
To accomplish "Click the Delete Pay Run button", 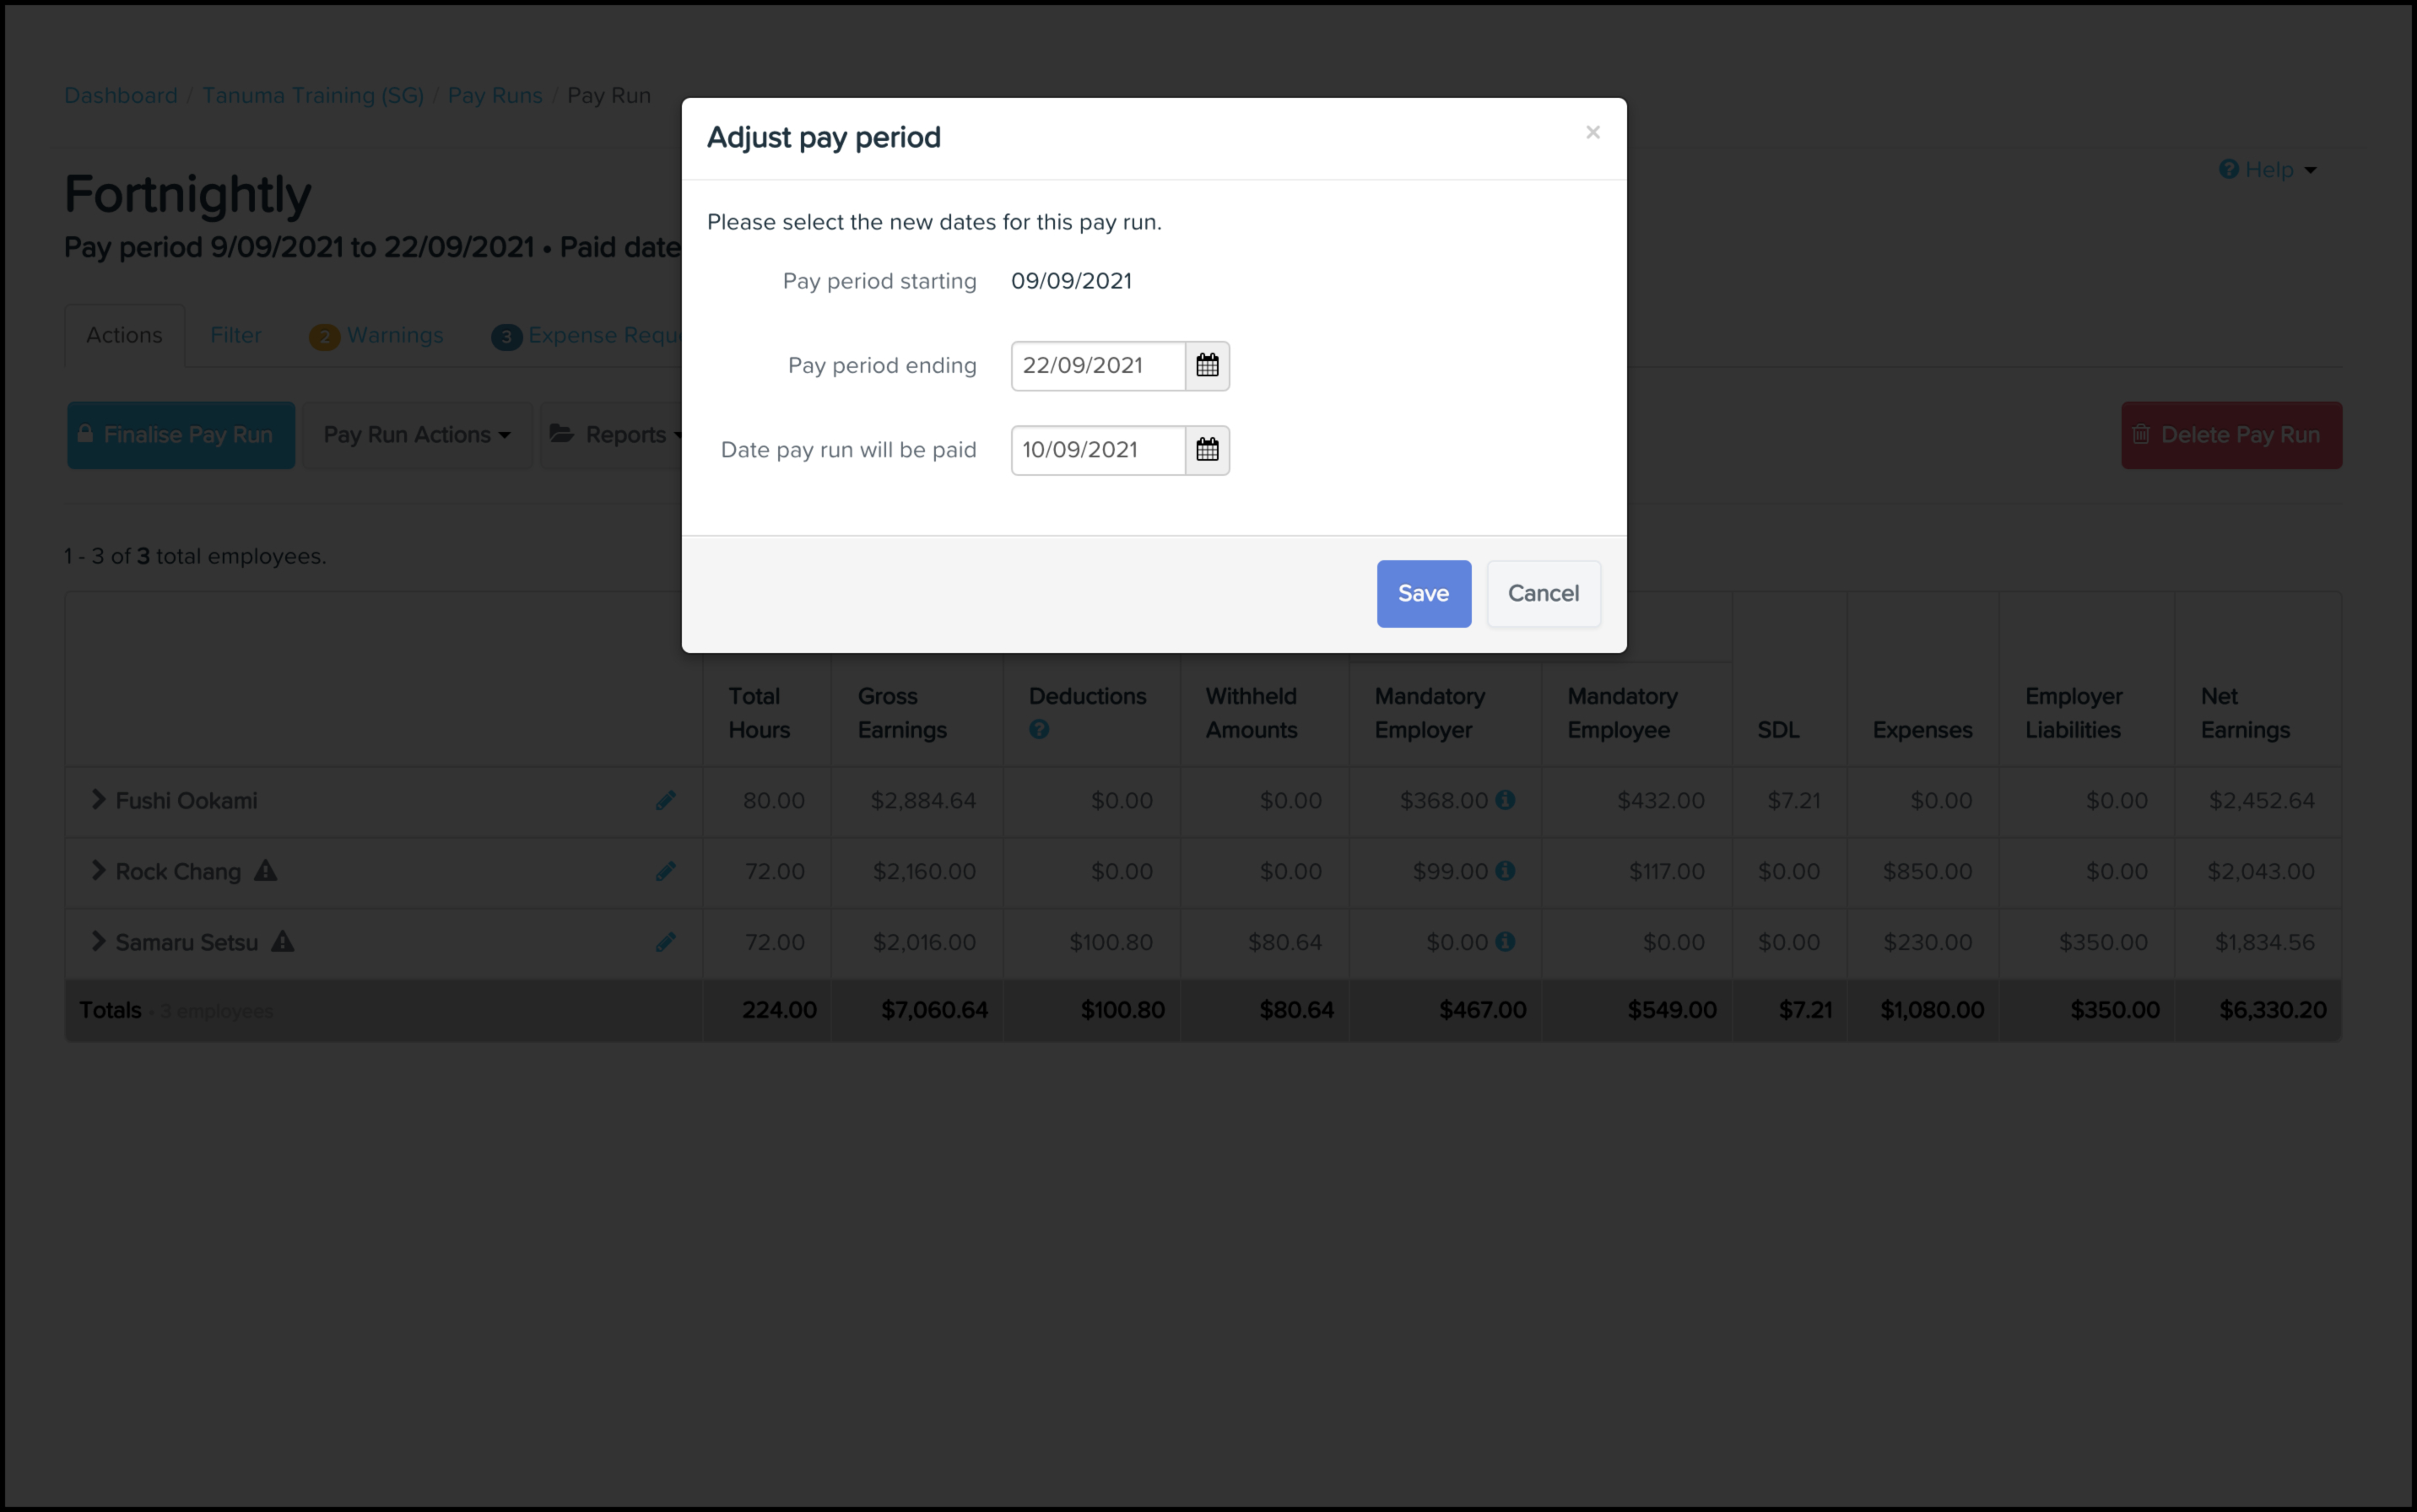I will point(2231,435).
